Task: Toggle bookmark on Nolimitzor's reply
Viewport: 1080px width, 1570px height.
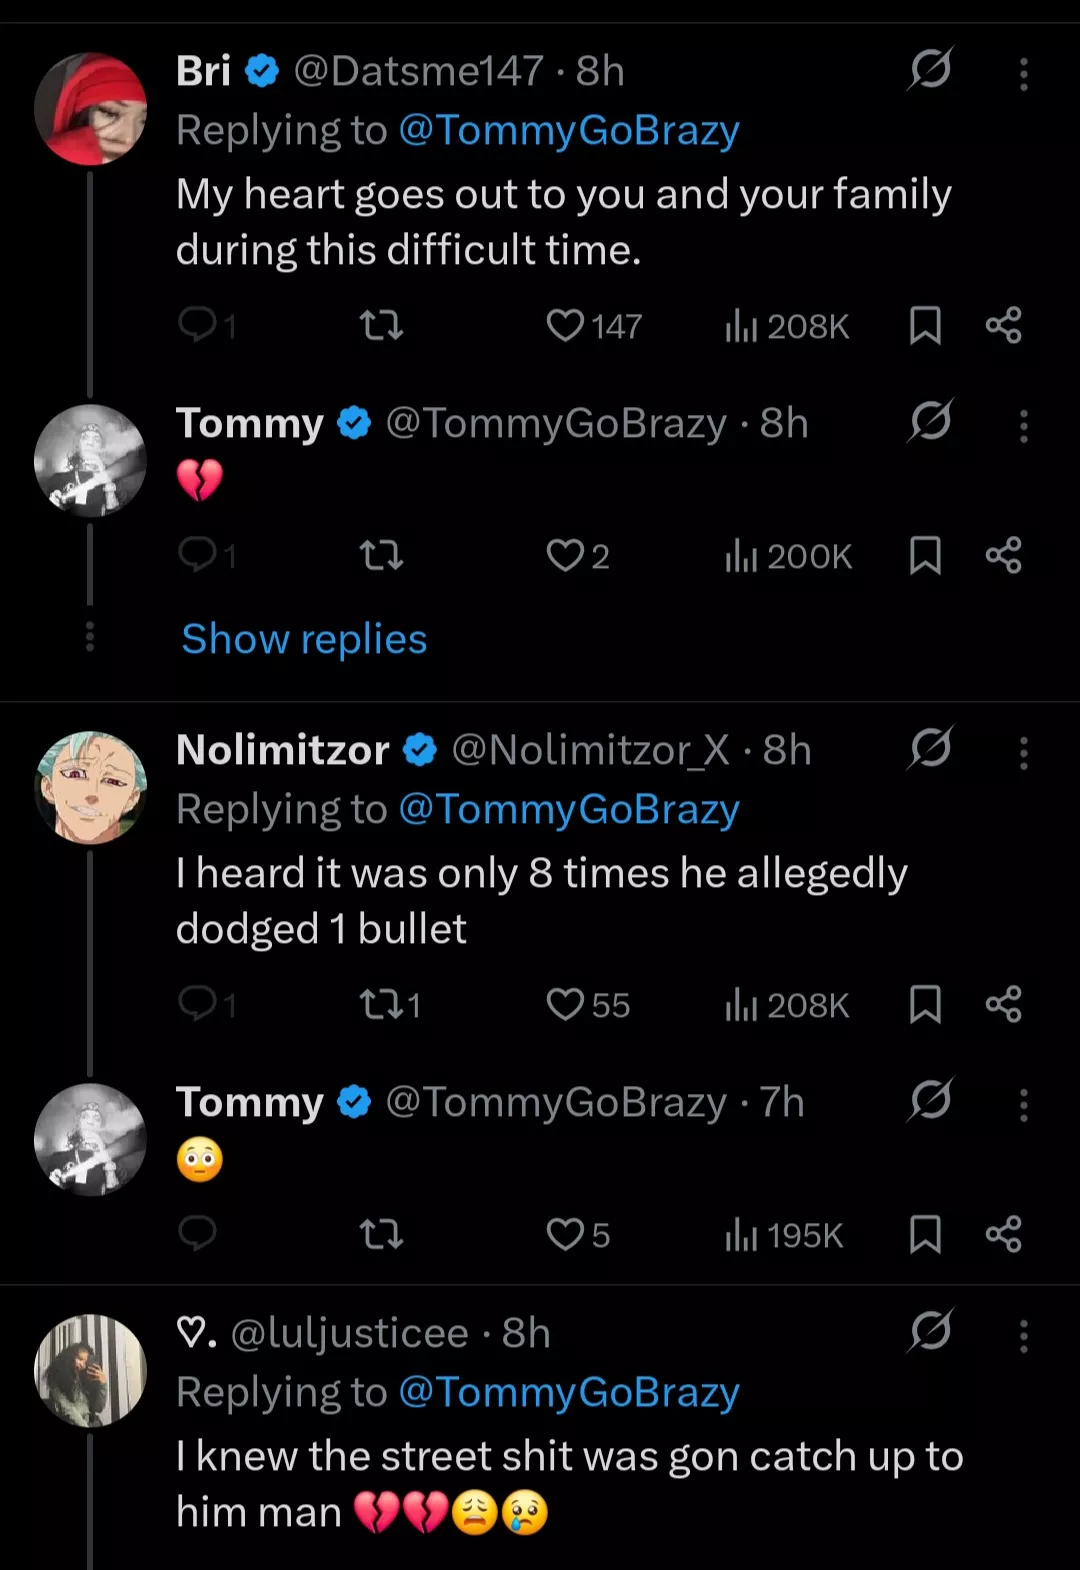Action: point(925,1005)
